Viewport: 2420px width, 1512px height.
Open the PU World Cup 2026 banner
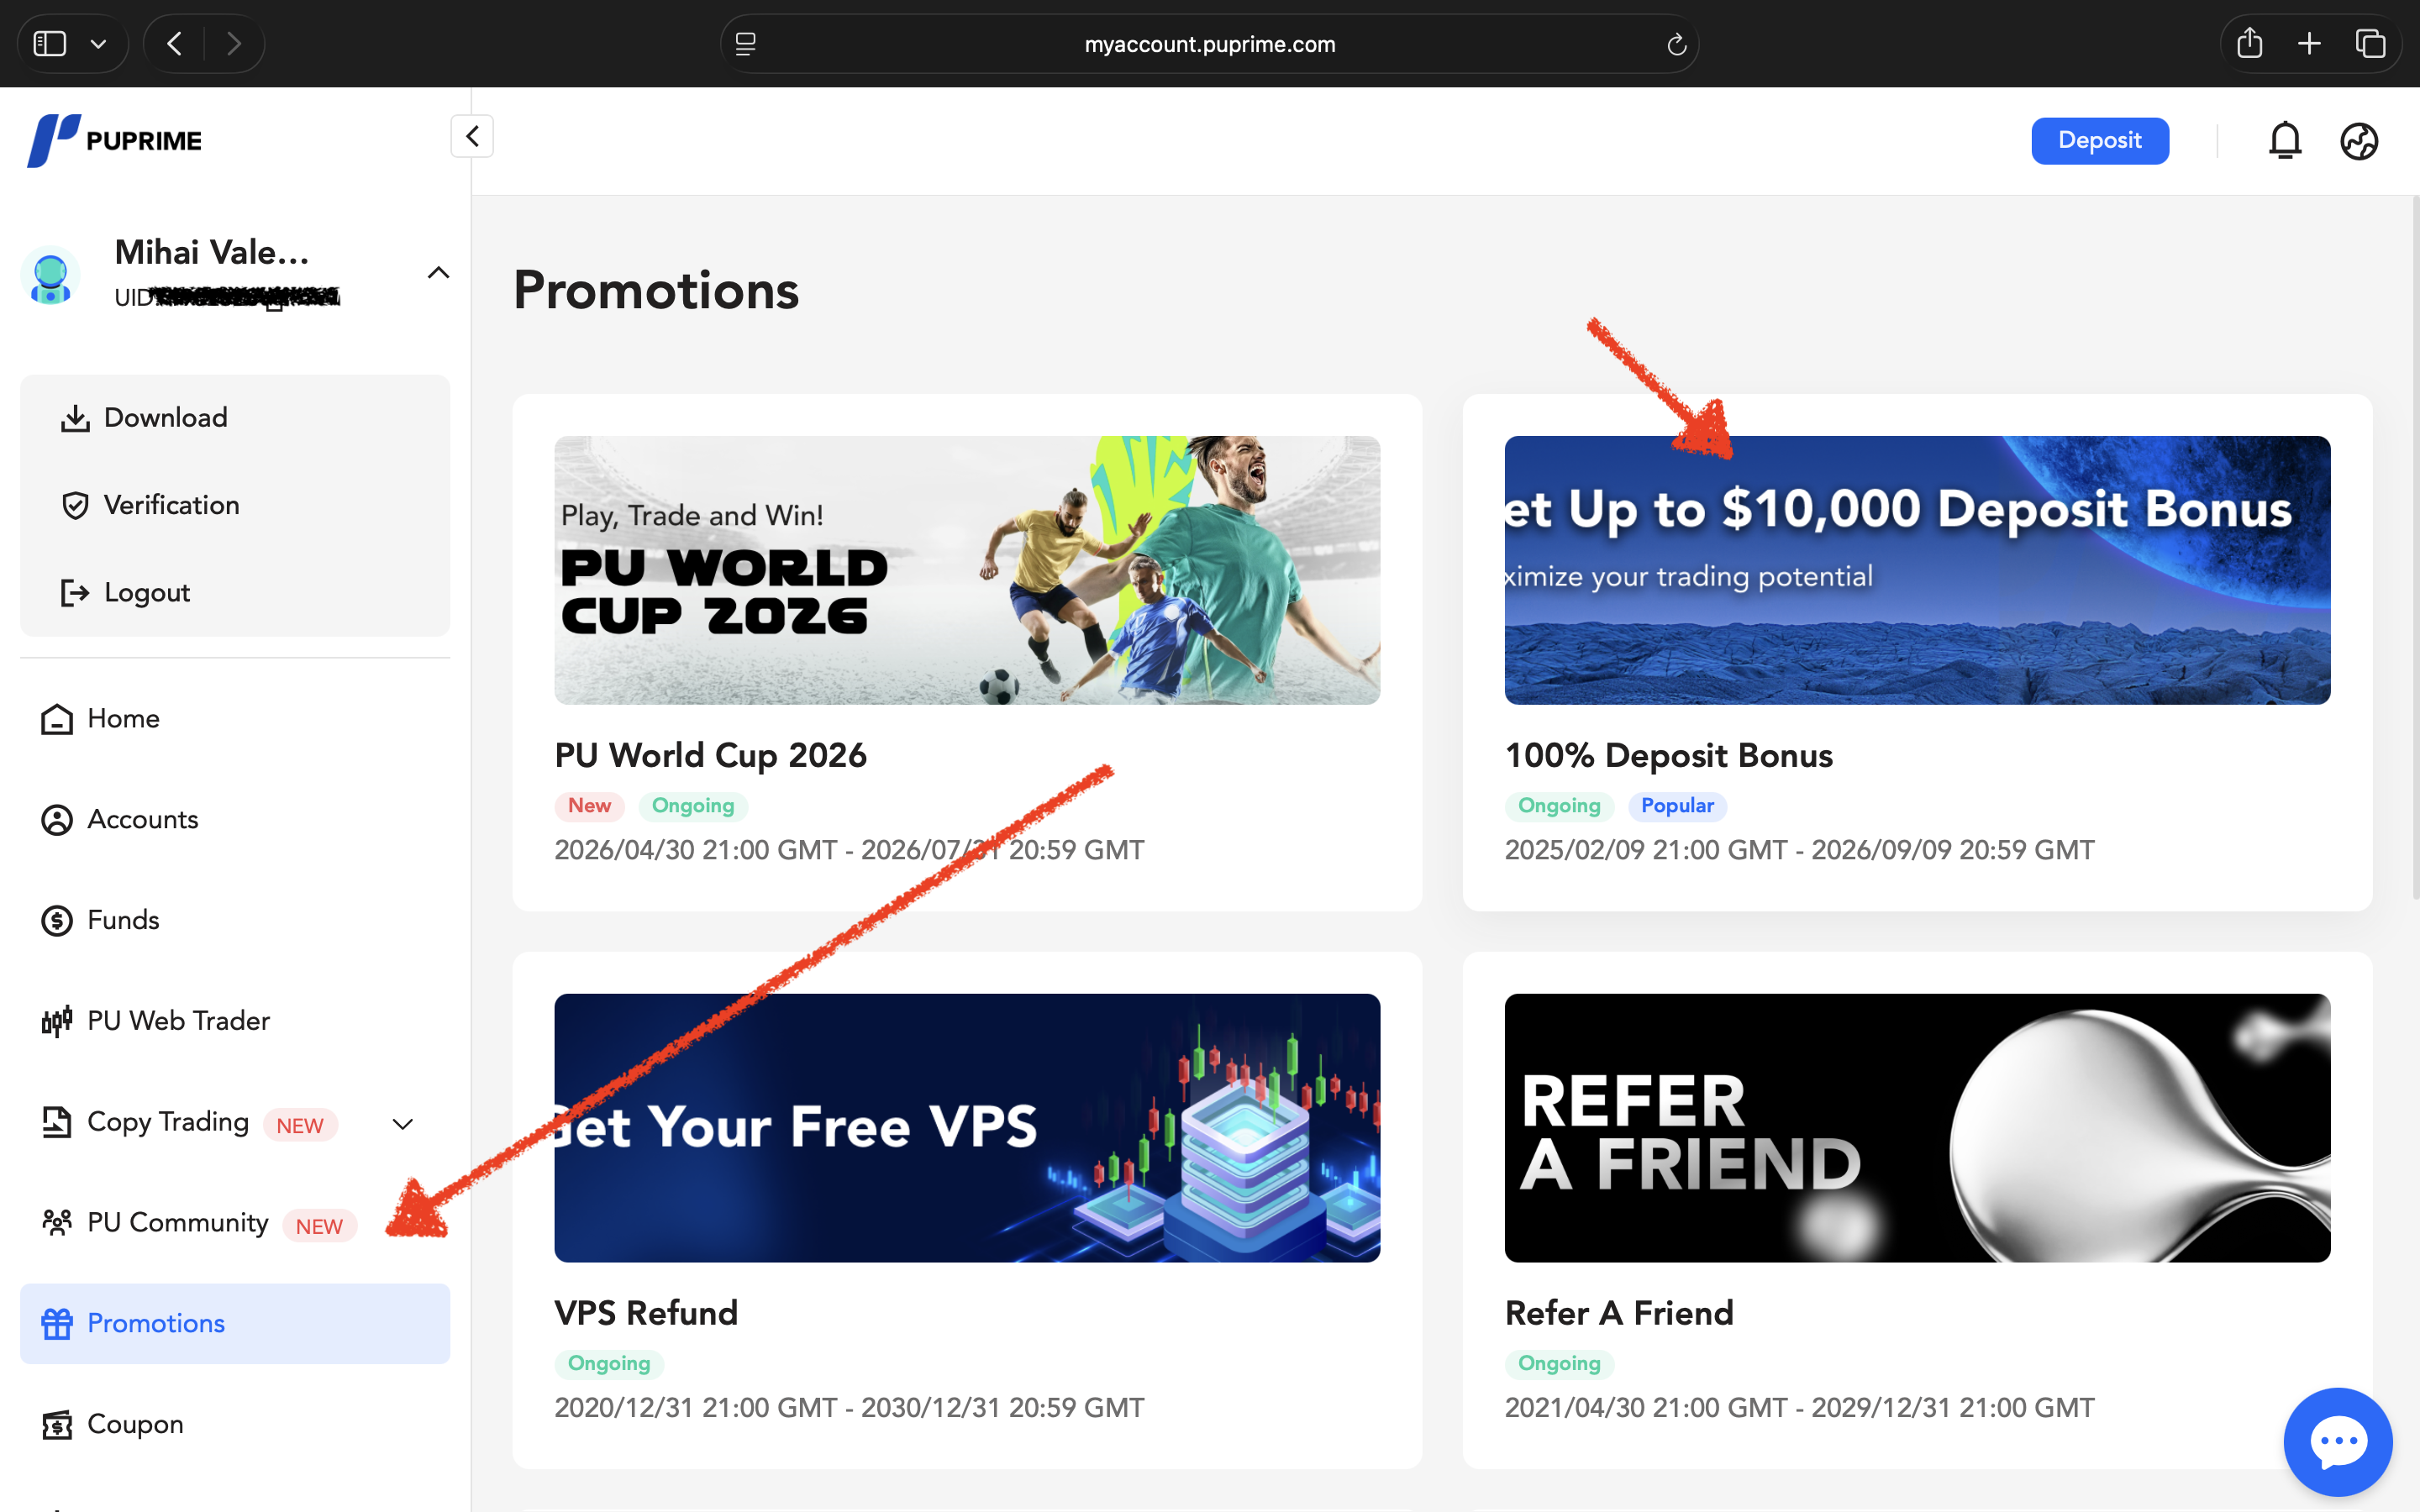coord(967,570)
